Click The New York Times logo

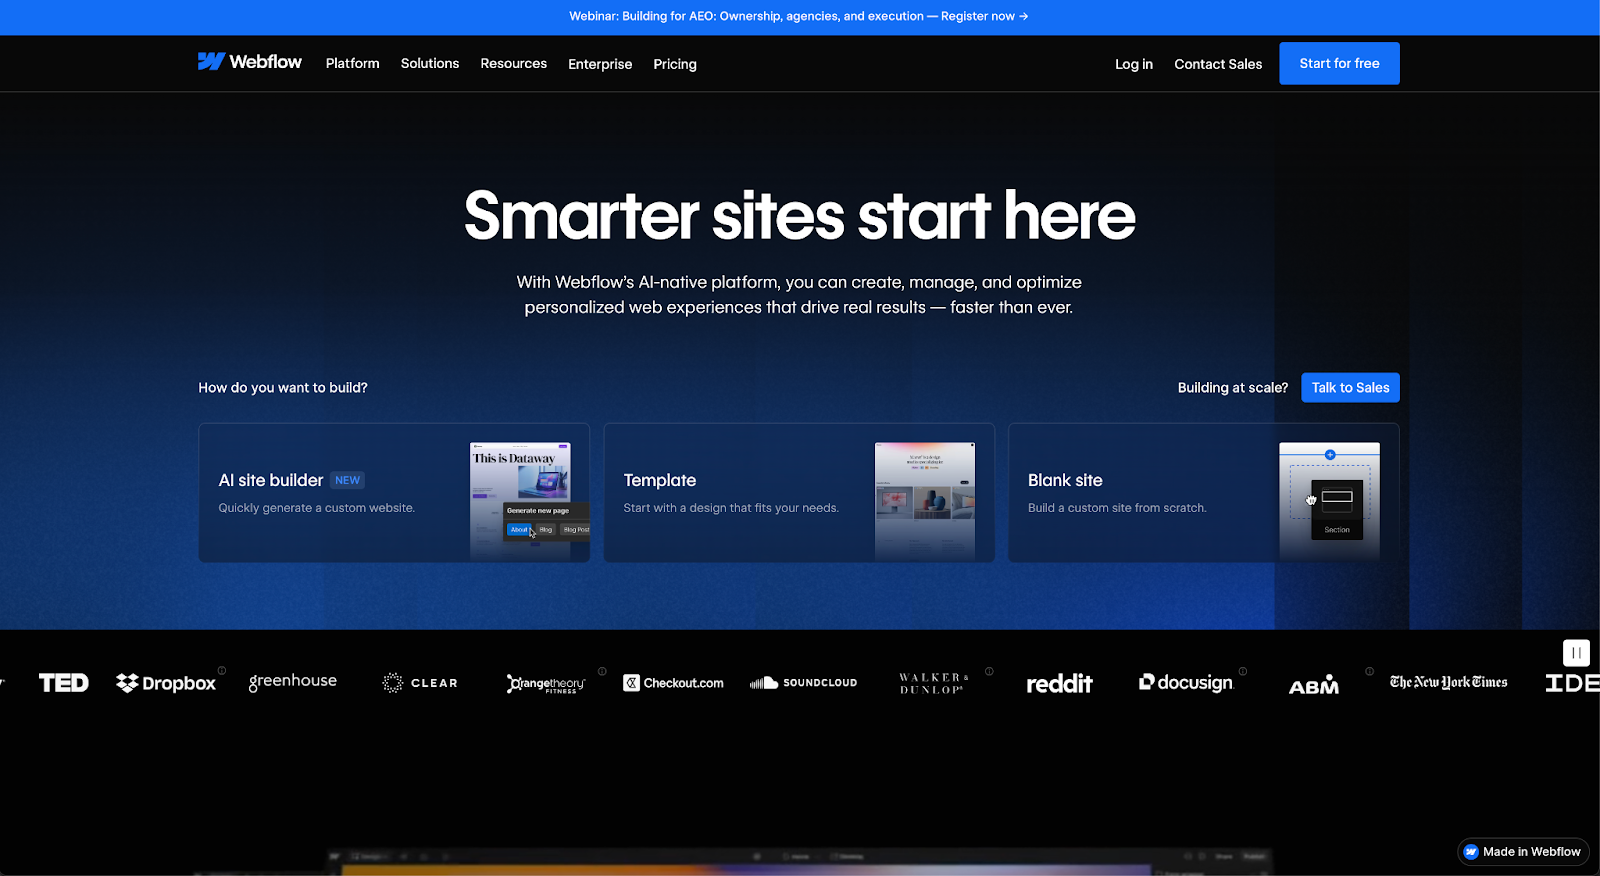(x=1449, y=683)
